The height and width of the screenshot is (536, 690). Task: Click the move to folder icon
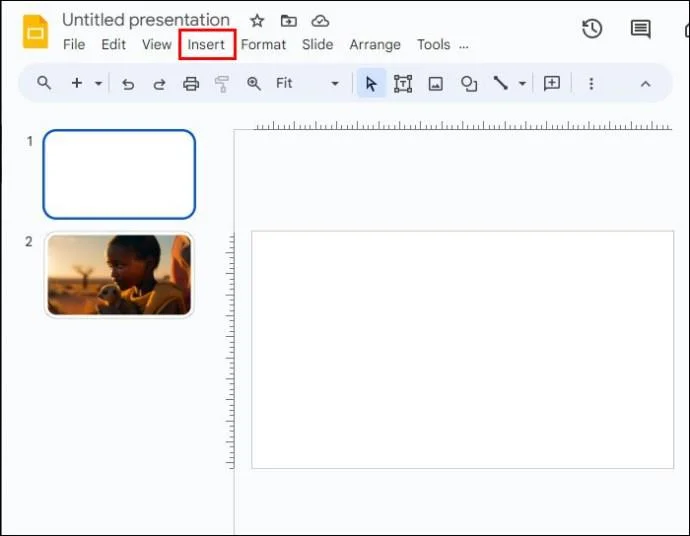point(289,21)
